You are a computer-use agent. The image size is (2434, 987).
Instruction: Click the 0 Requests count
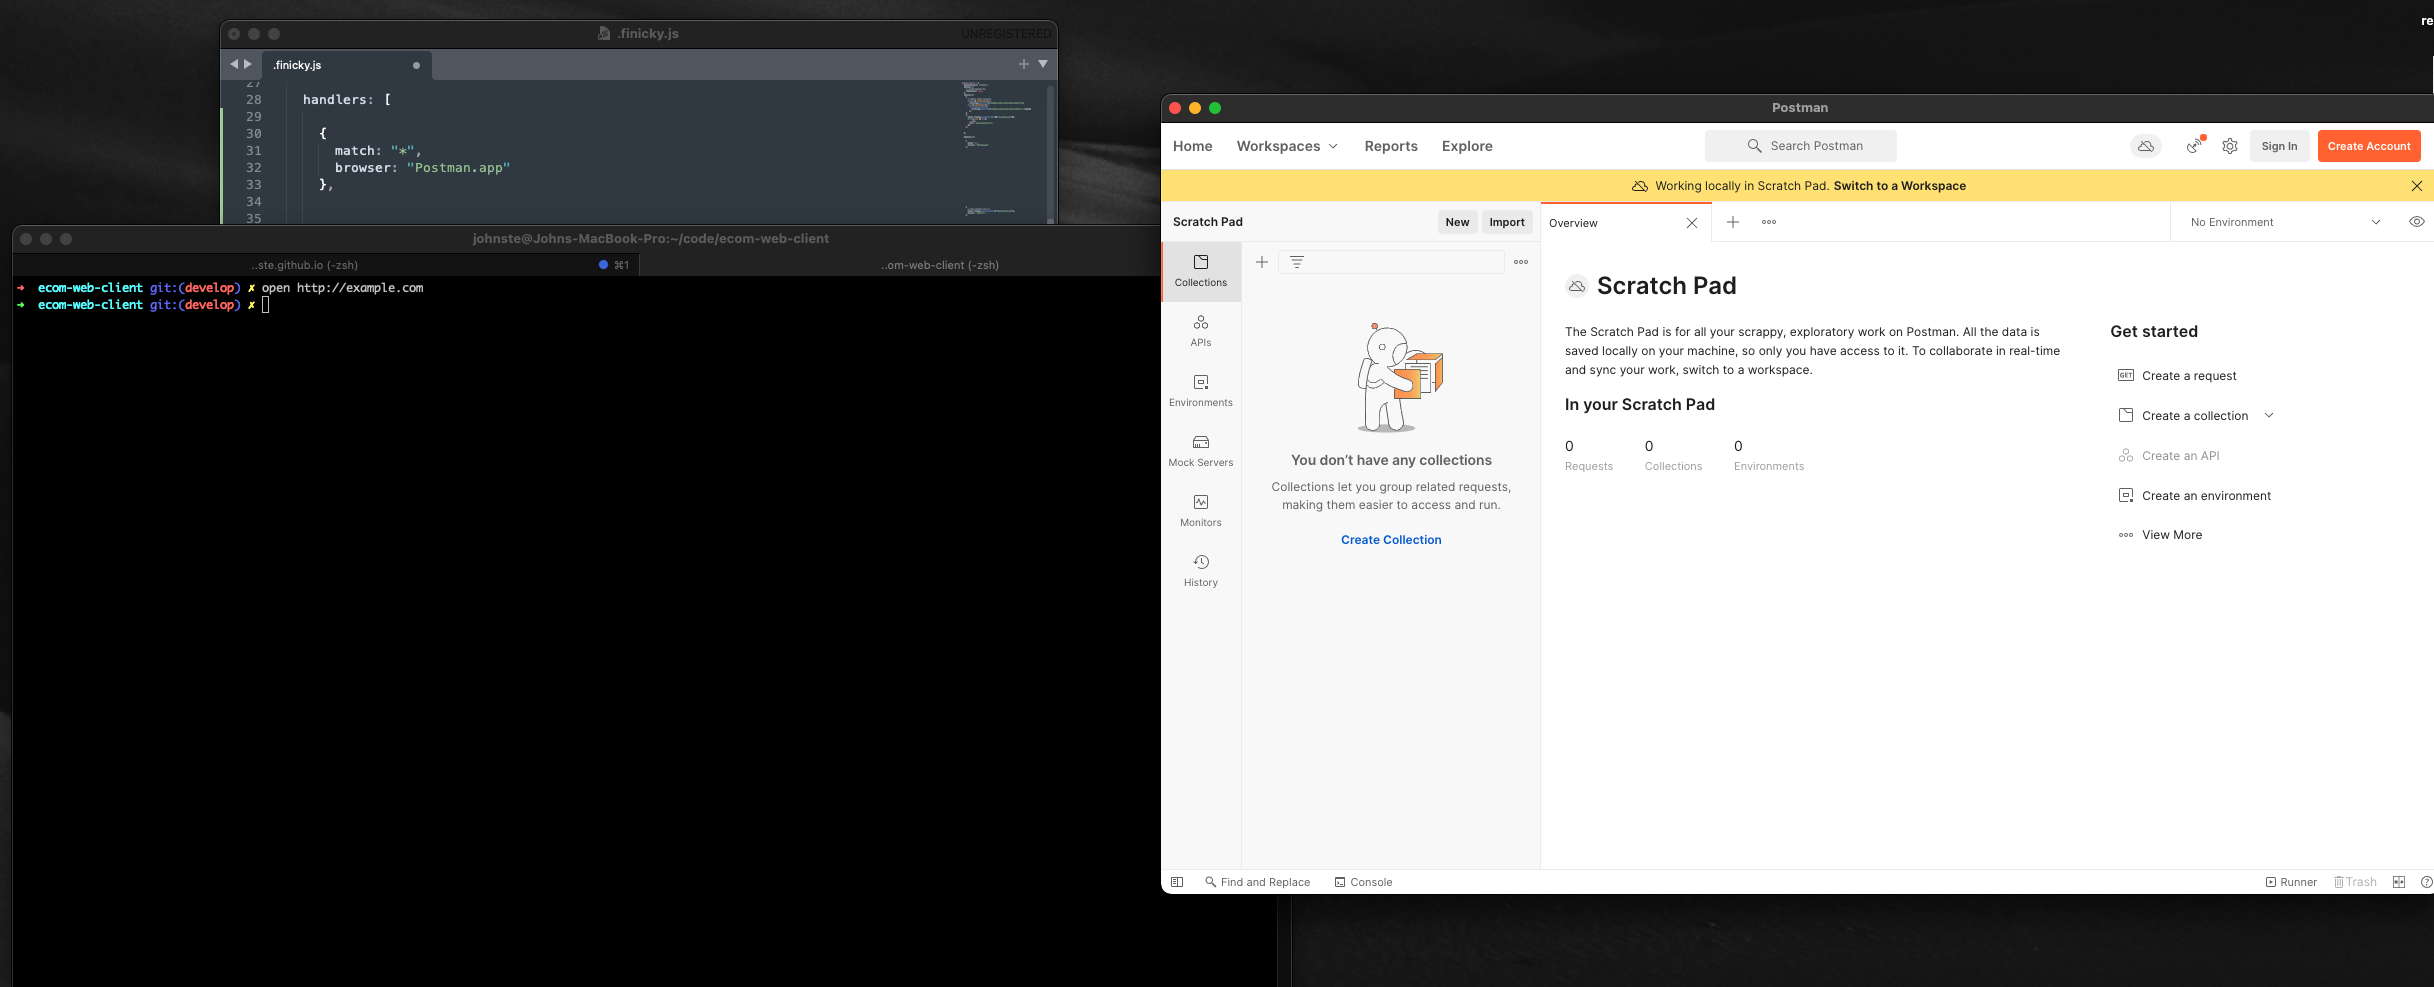coord(1588,455)
